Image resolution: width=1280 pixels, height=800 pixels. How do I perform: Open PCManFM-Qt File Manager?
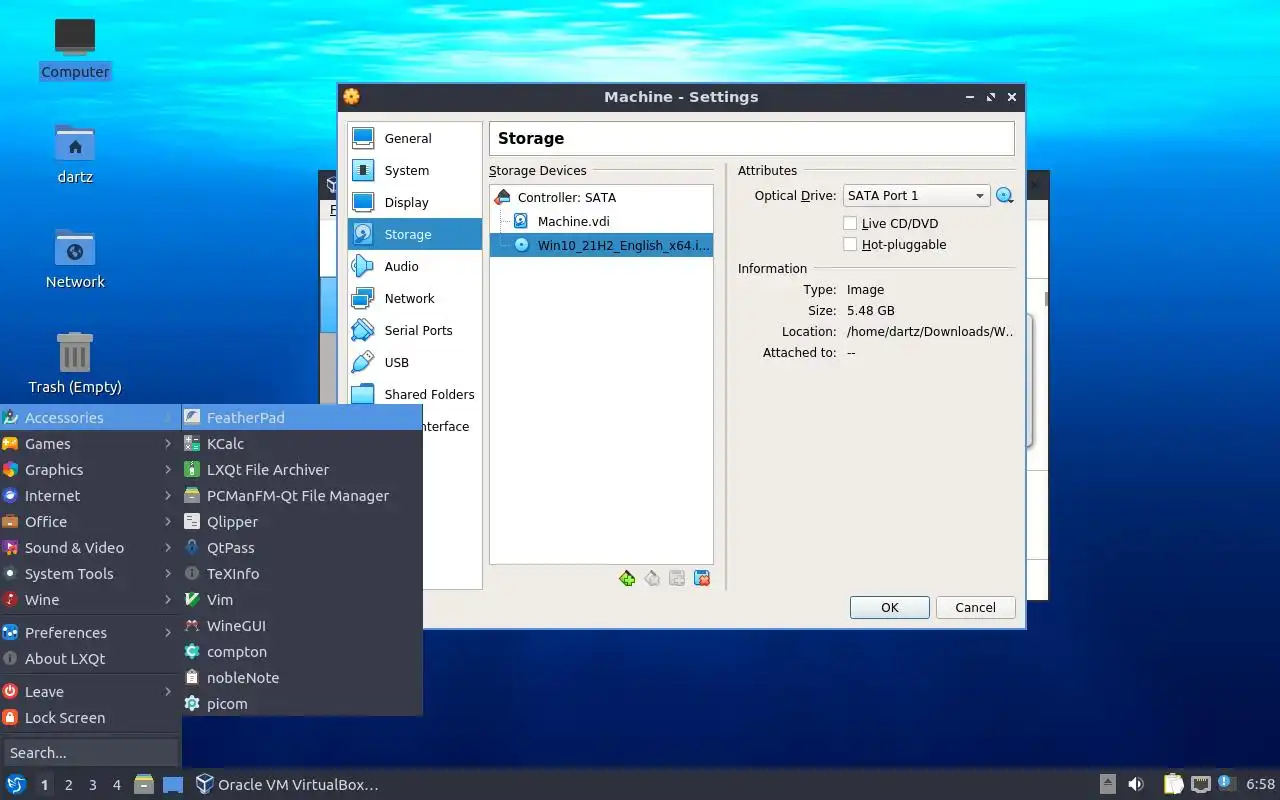[302, 495]
